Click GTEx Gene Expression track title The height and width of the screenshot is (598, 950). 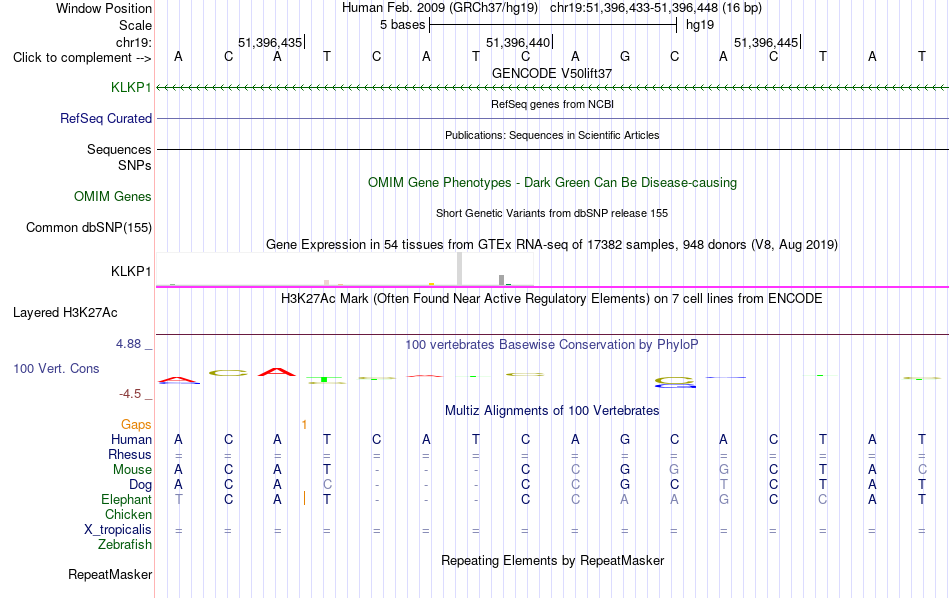pos(552,245)
